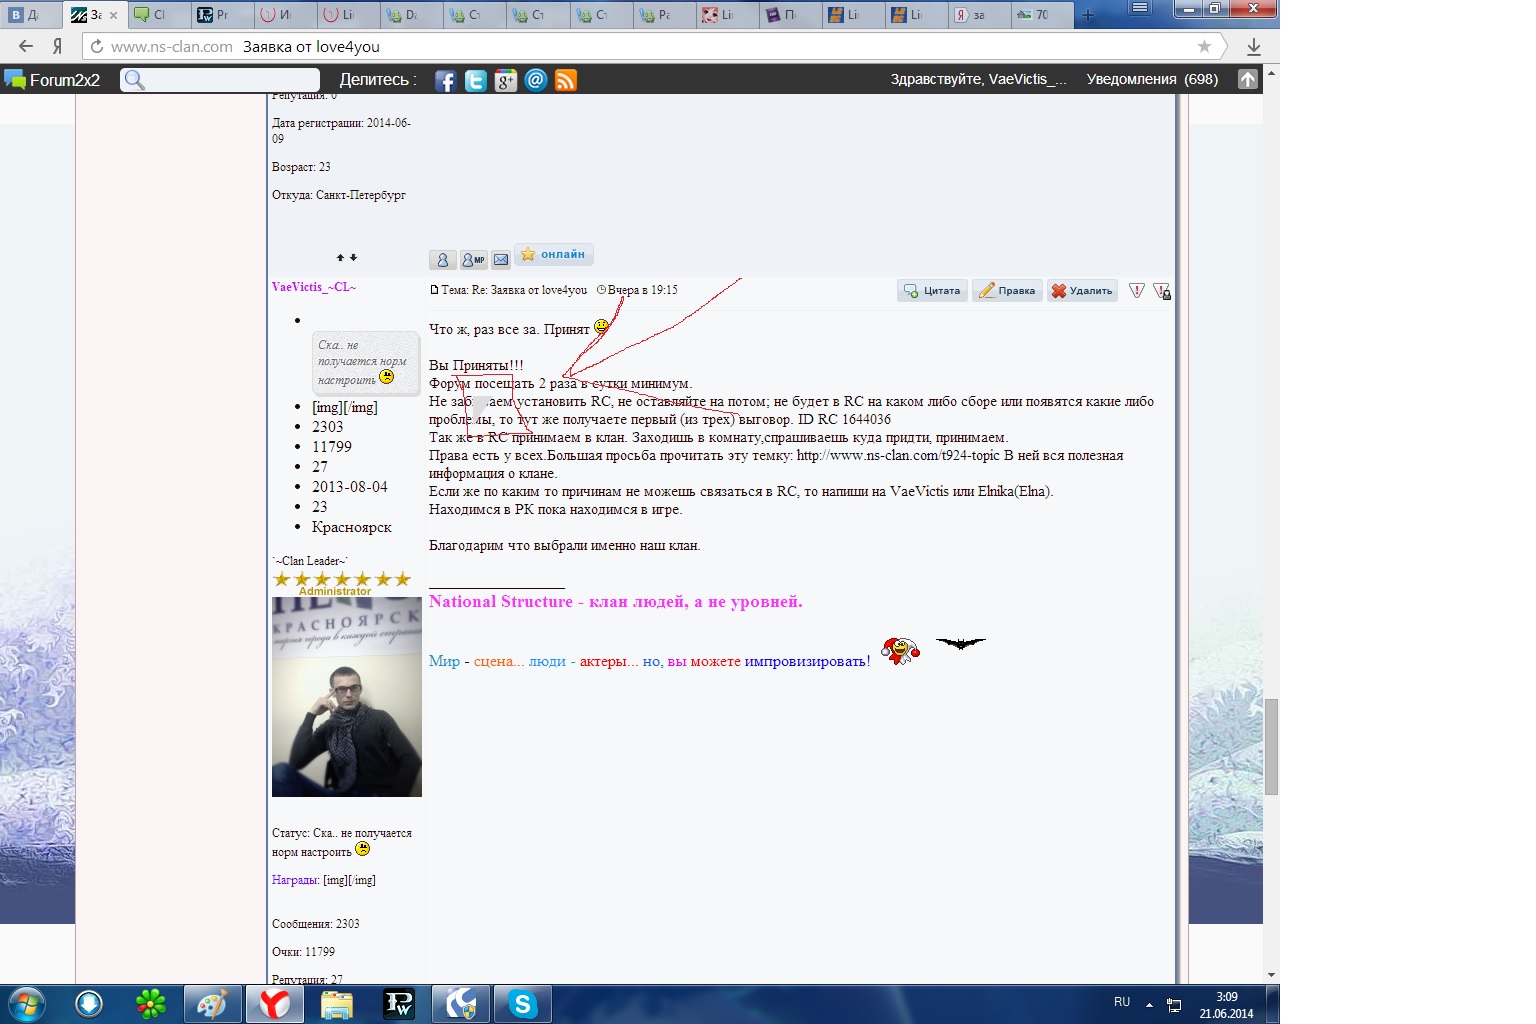Open the RSS feed icon
The height and width of the screenshot is (1024, 1536).
(566, 81)
